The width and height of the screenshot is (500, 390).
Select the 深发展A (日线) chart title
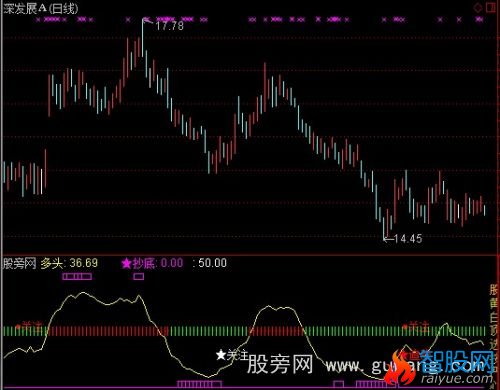41,8
